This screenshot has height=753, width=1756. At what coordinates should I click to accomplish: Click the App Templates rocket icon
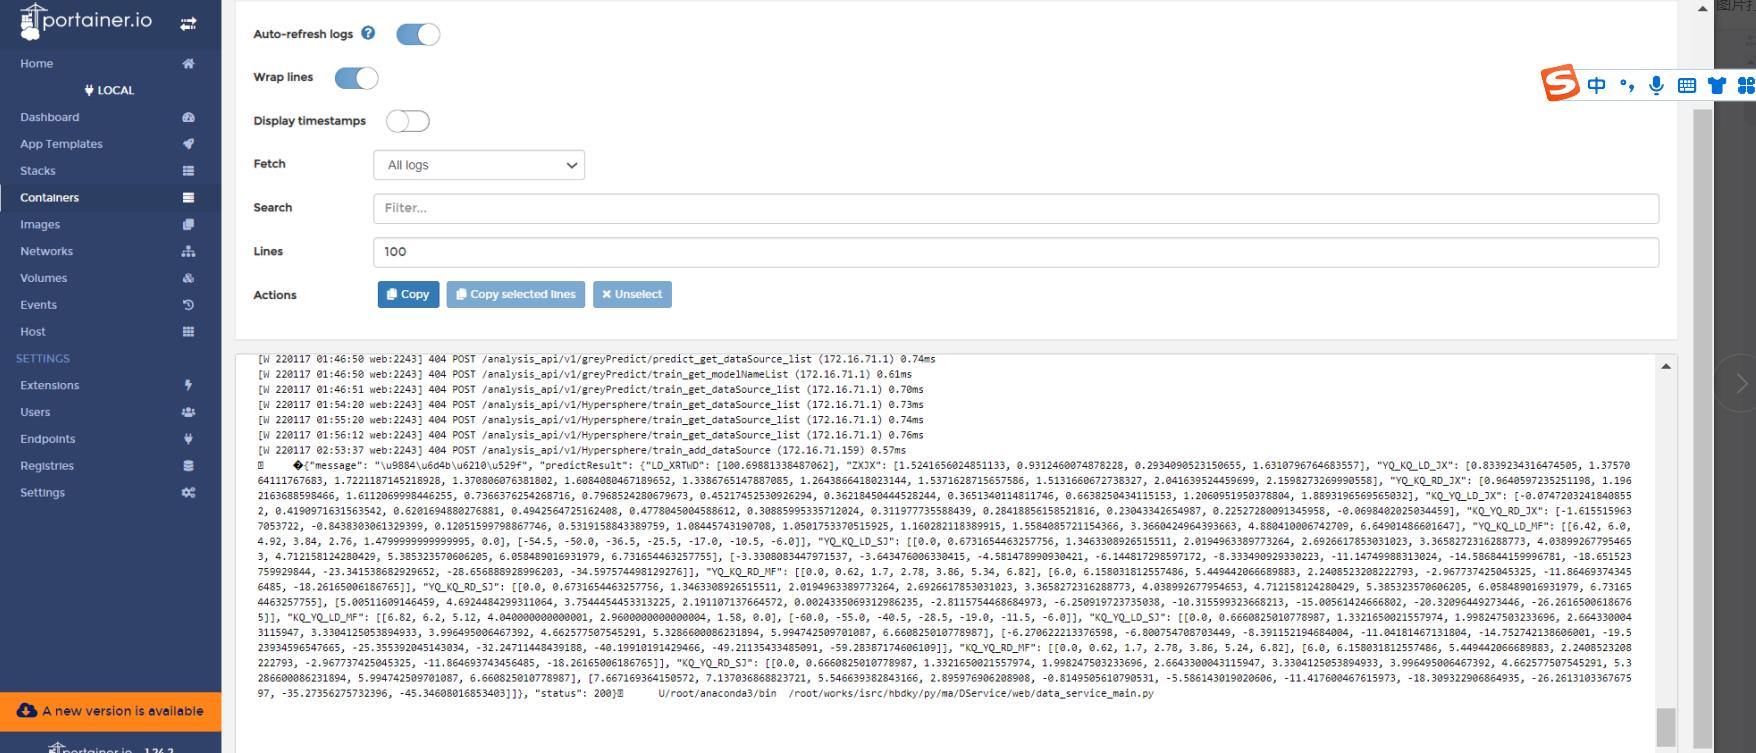click(x=188, y=144)
